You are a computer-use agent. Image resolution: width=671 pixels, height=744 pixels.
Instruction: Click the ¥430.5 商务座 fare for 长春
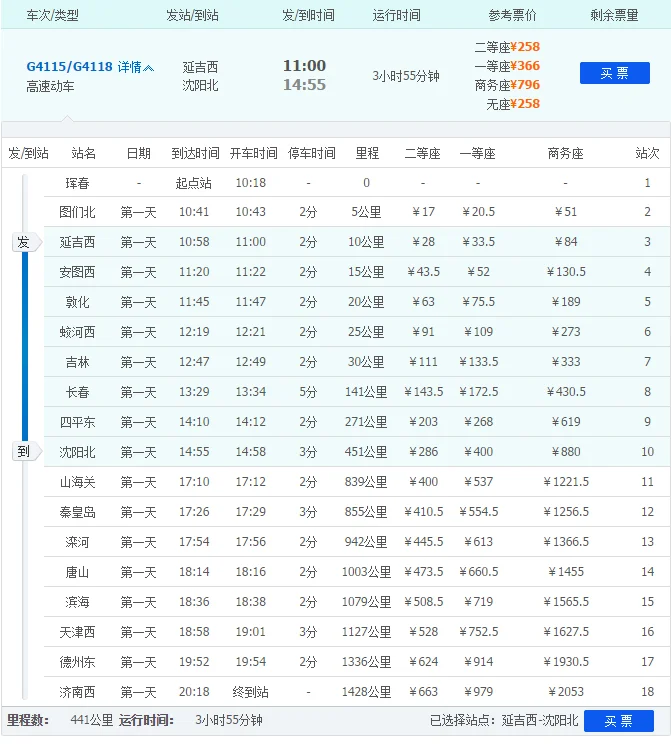pyautogui.click(x=566, y=392)
